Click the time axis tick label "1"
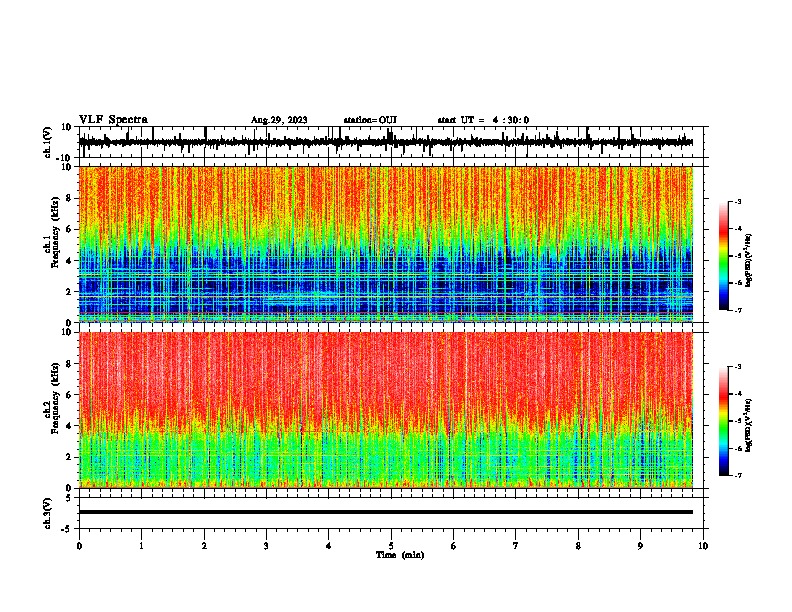The width and height of the screenshot is (792, 612). 141,546
